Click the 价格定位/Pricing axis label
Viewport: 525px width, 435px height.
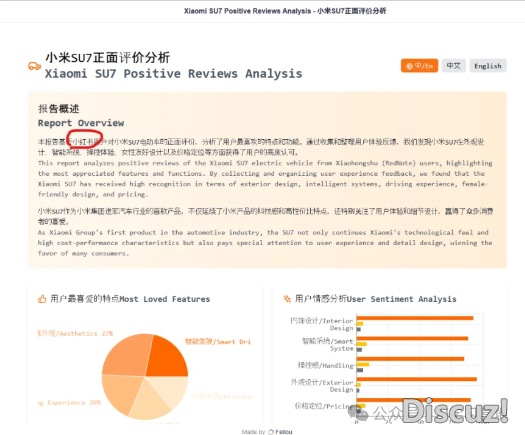tap(325, 406)
